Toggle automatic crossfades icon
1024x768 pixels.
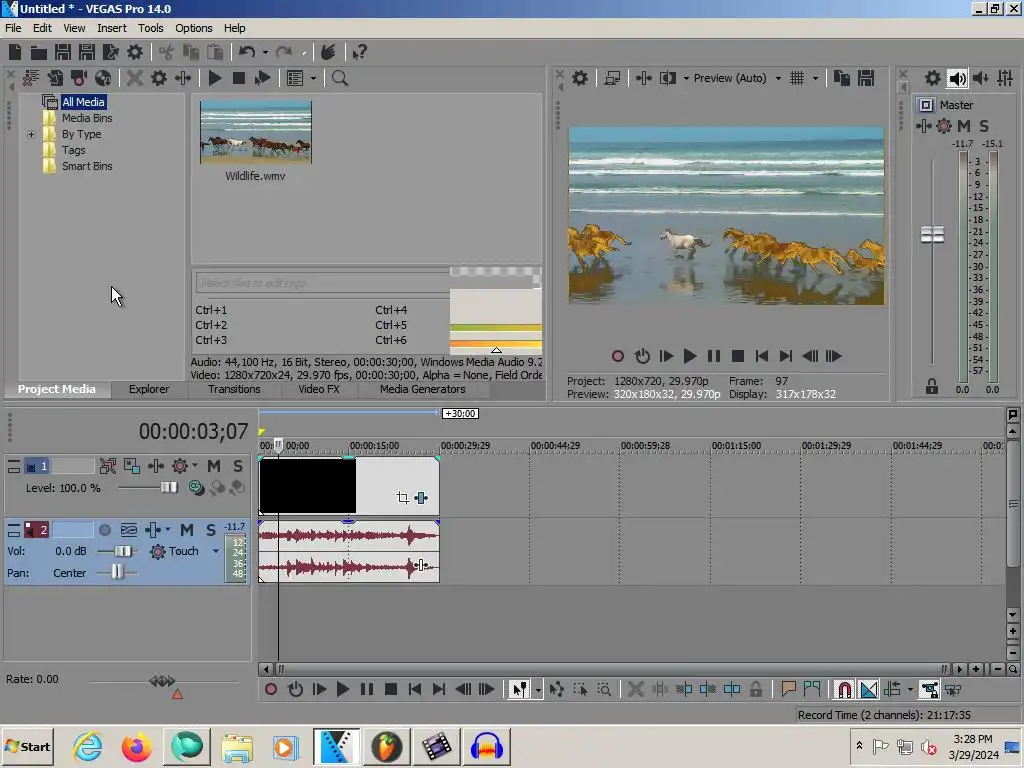click(x=869, y=689)
